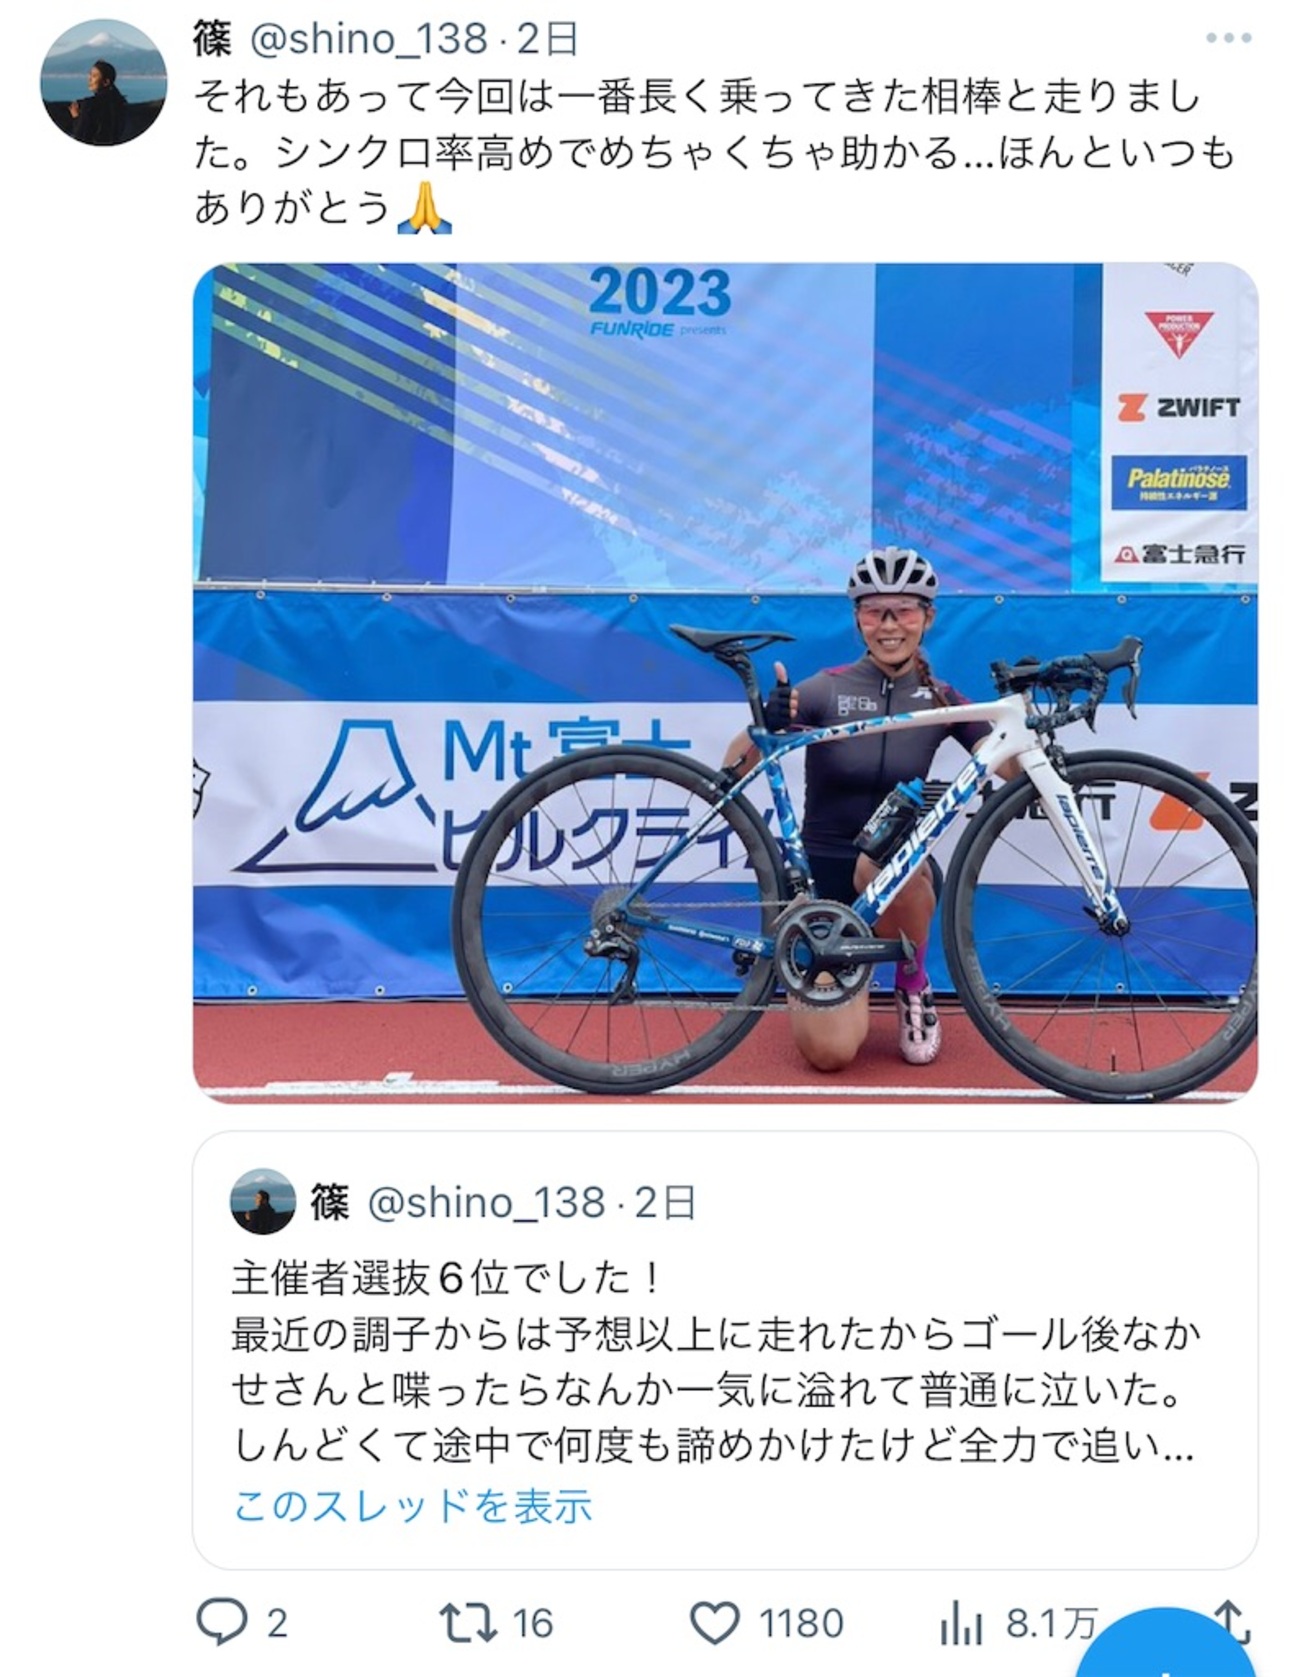Click the quoted tweet's 2日 timestamp
The width and height of the screenshot is (1300, 1677).
665,1202
